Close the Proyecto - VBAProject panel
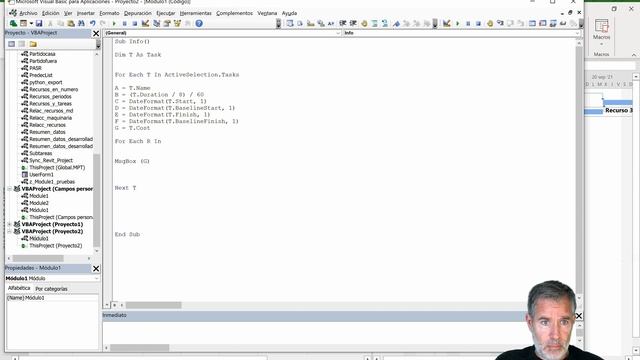 pyautogui.click(x=96, y=33)
